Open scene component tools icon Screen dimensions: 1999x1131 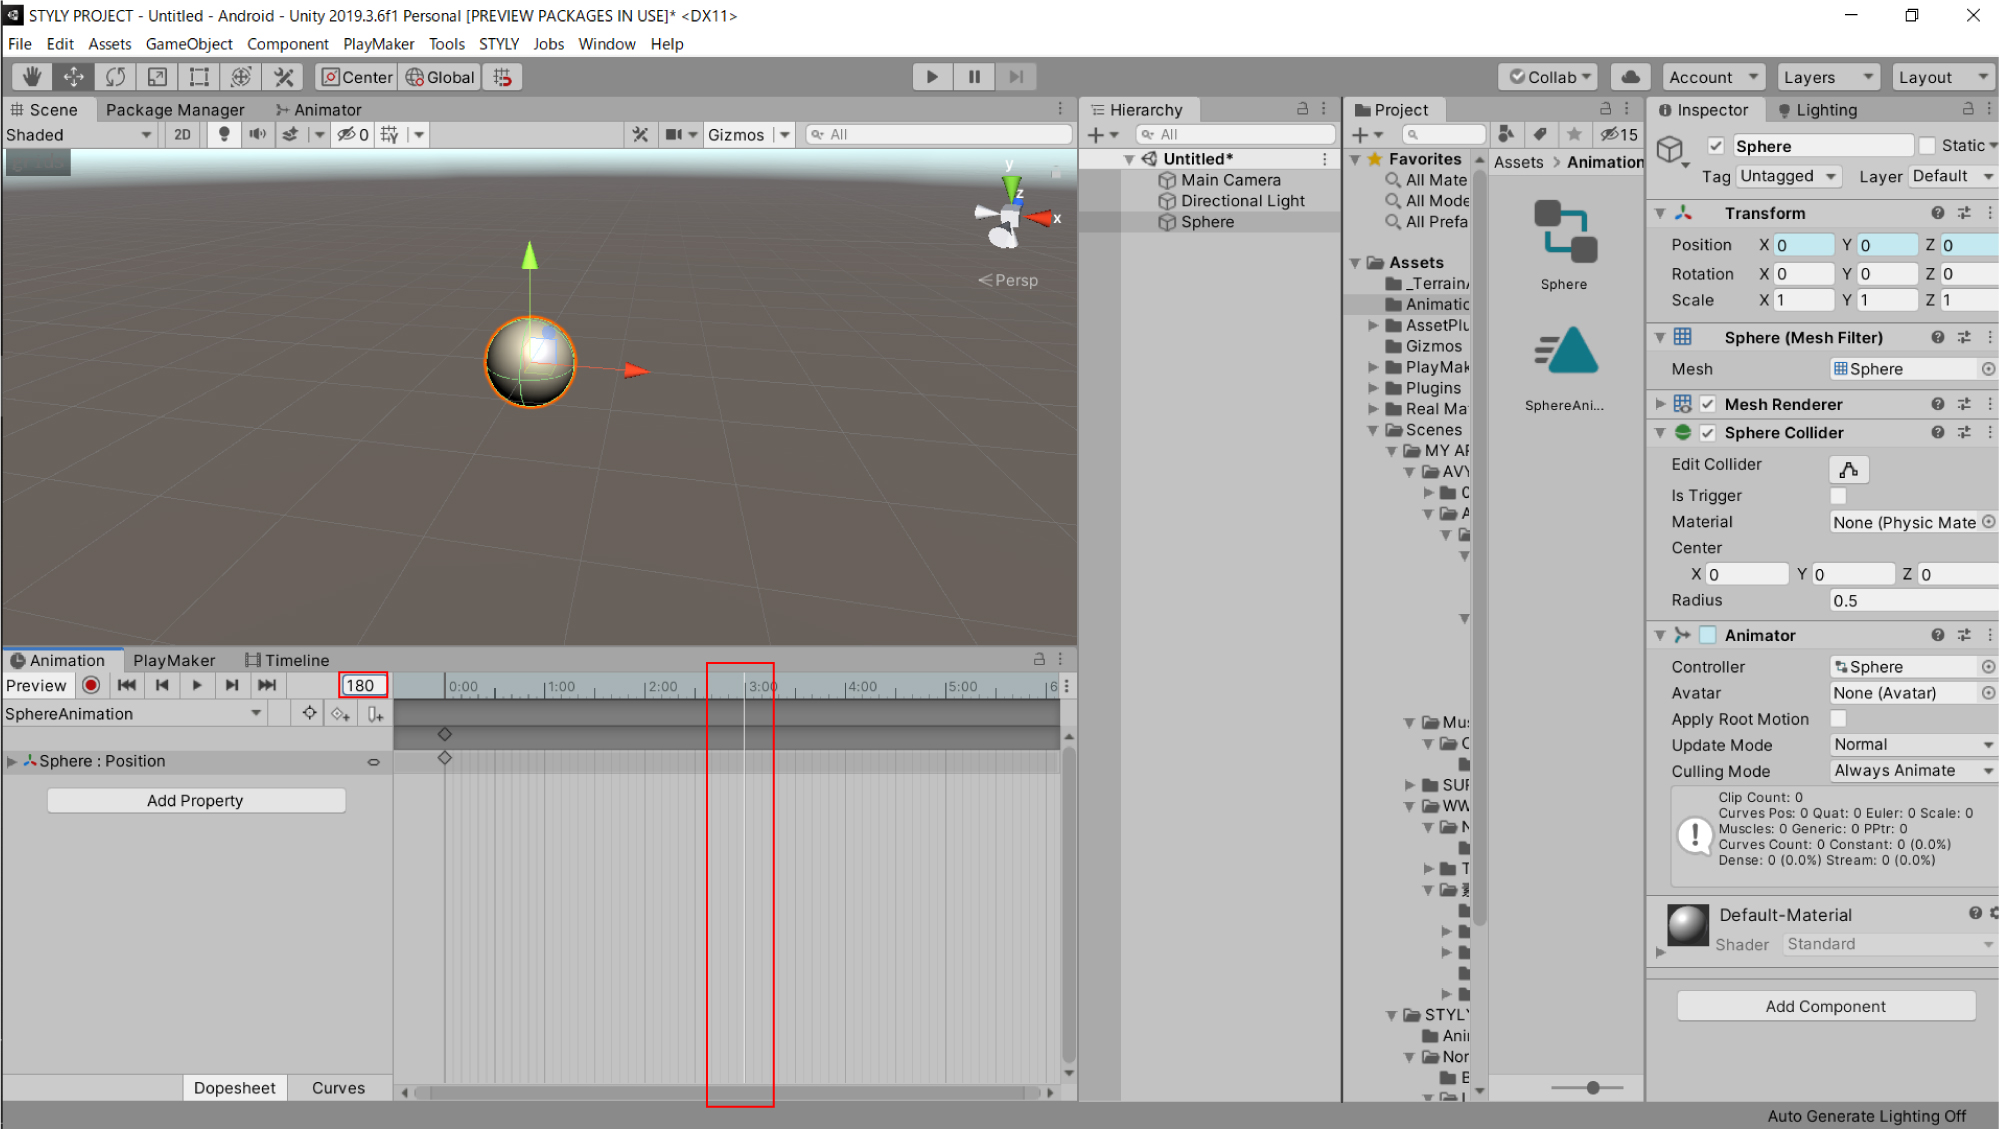tap(640, 134)
